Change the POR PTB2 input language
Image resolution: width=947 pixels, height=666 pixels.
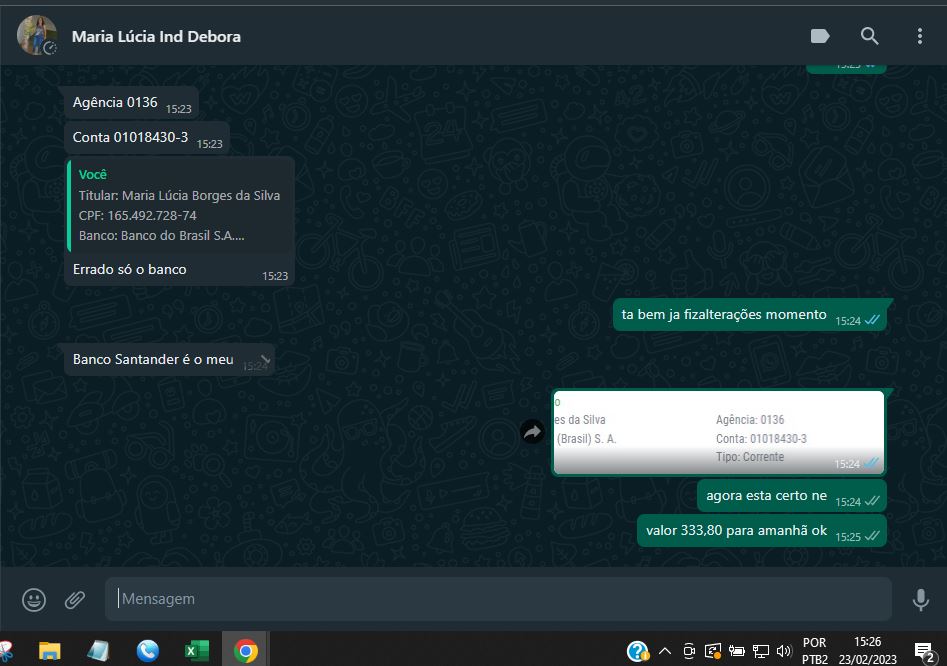[815, 651]
